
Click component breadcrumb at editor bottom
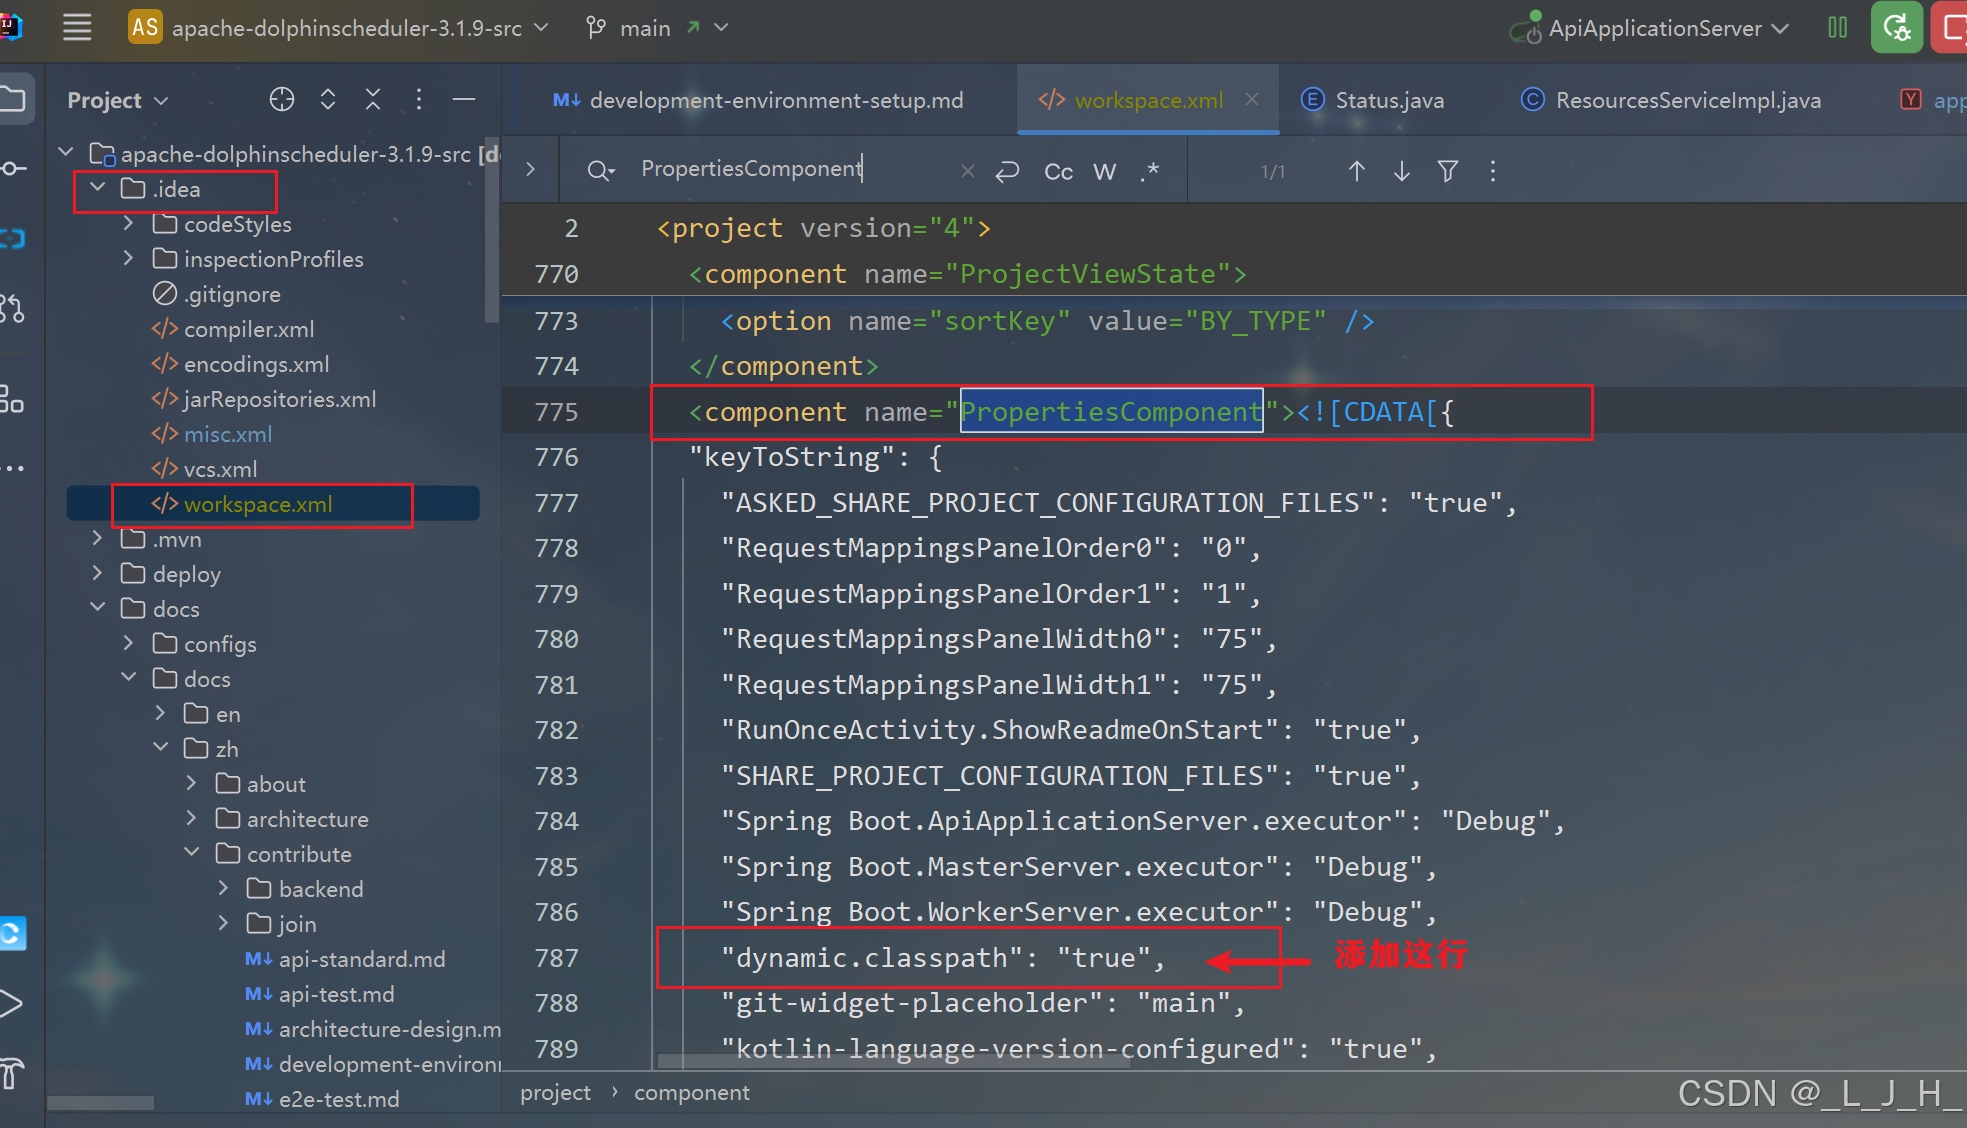click(691, 1093)
